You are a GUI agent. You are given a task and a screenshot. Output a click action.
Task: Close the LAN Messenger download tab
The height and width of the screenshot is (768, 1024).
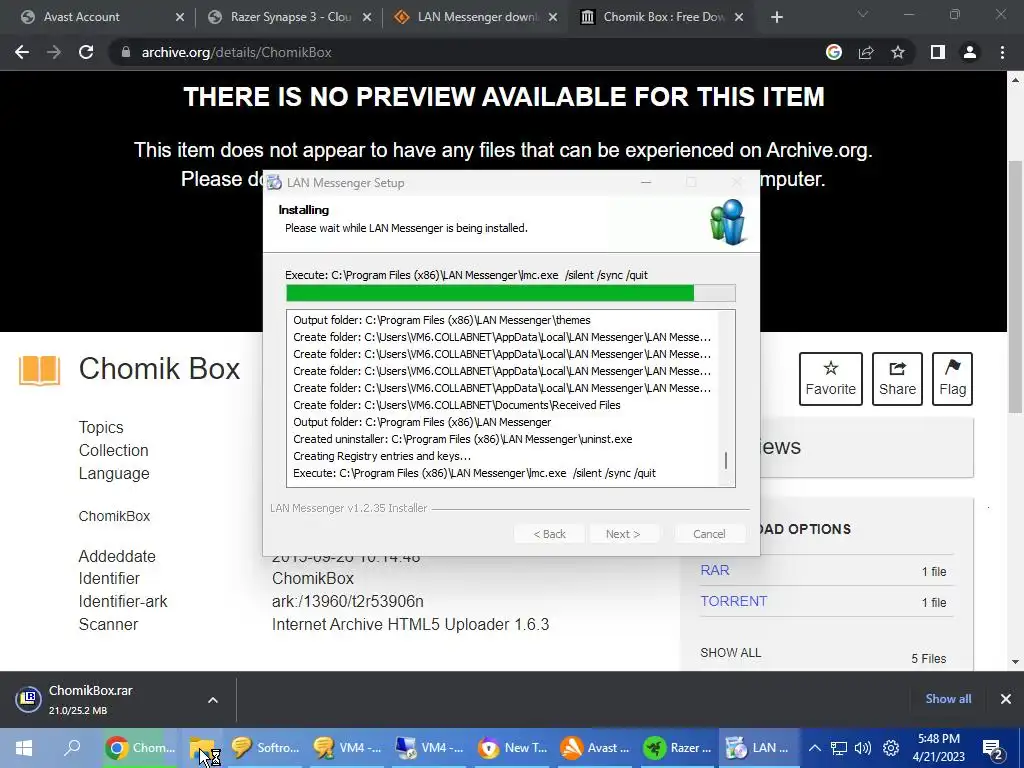point(553,17)
